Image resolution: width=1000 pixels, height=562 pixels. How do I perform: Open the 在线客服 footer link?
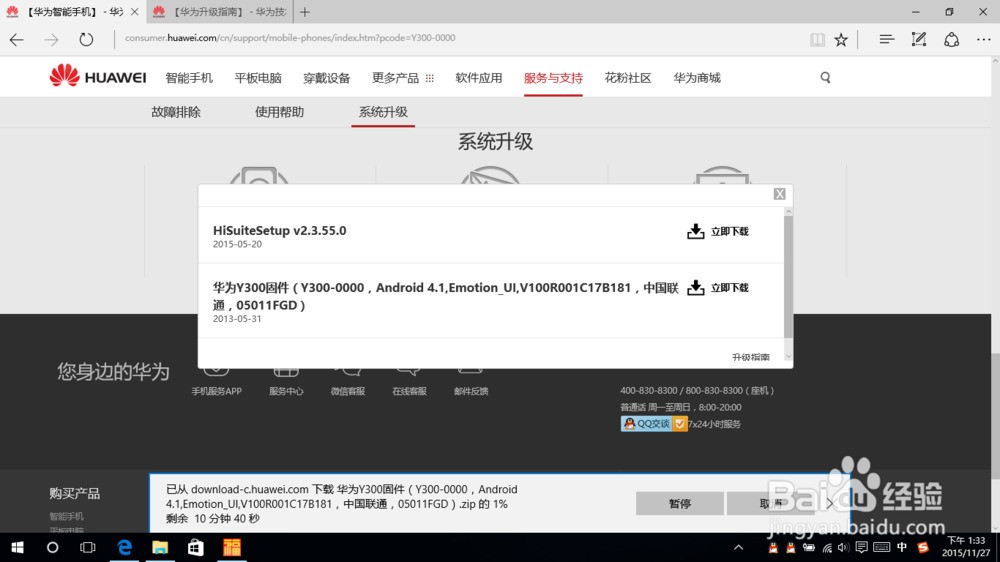pos(409,391)
